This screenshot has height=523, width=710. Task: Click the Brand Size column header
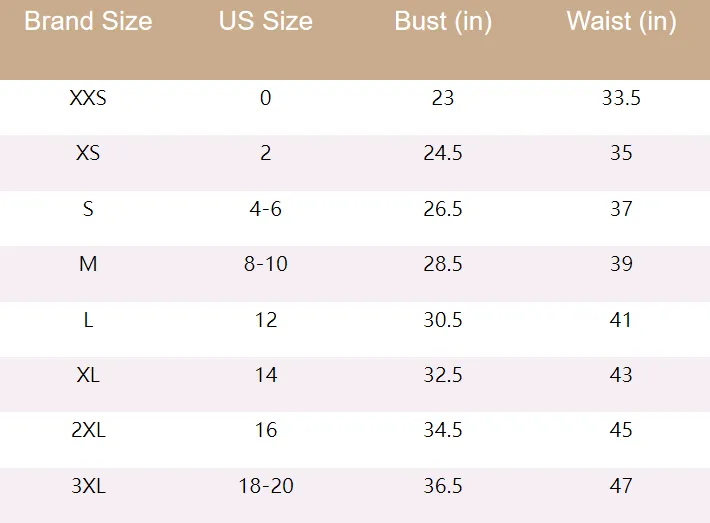[88, 22]
